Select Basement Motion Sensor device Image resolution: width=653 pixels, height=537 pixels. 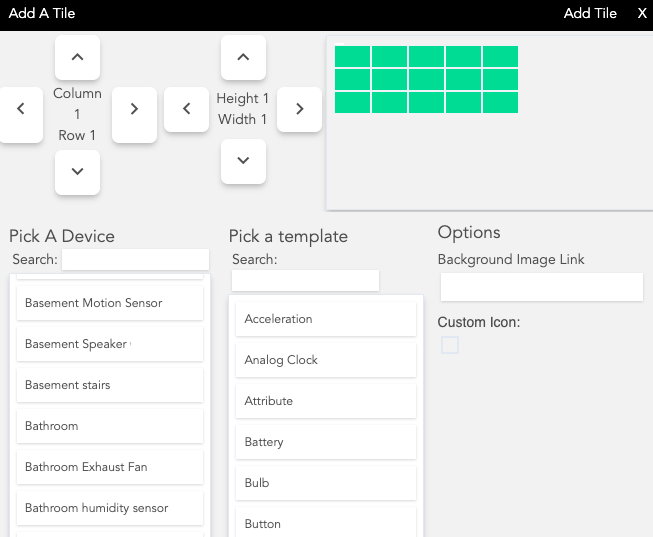pos(110,303)
